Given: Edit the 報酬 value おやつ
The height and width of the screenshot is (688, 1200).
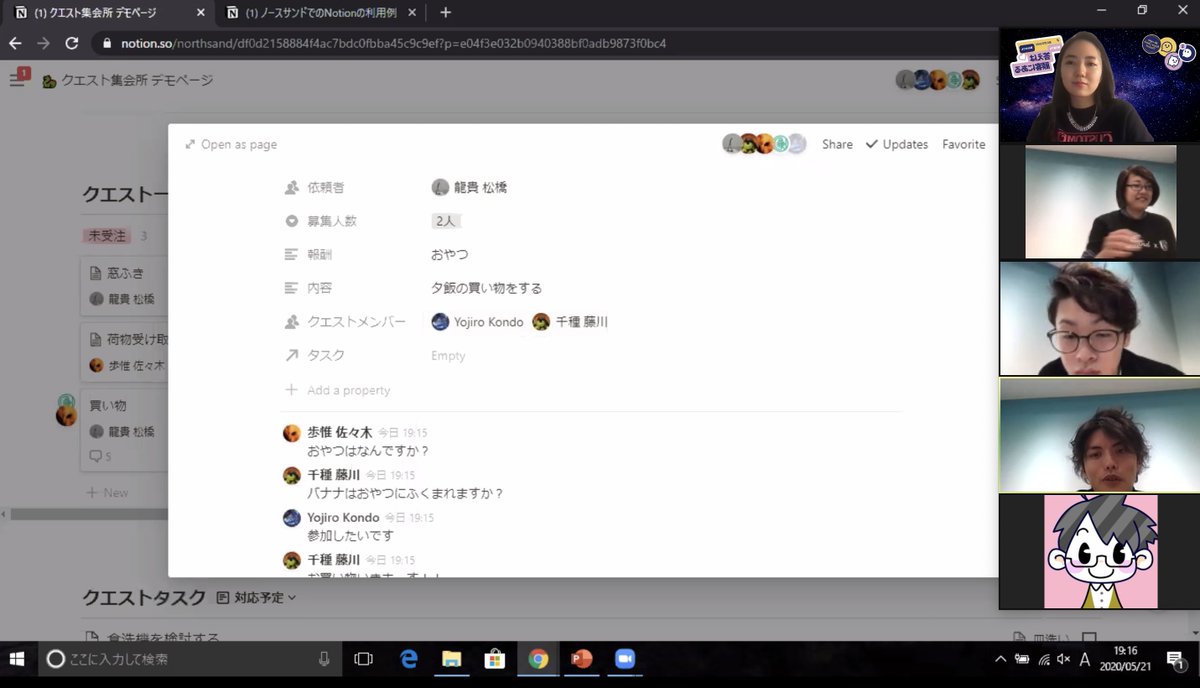Looking at the screenshot, I should coord(449,255).
